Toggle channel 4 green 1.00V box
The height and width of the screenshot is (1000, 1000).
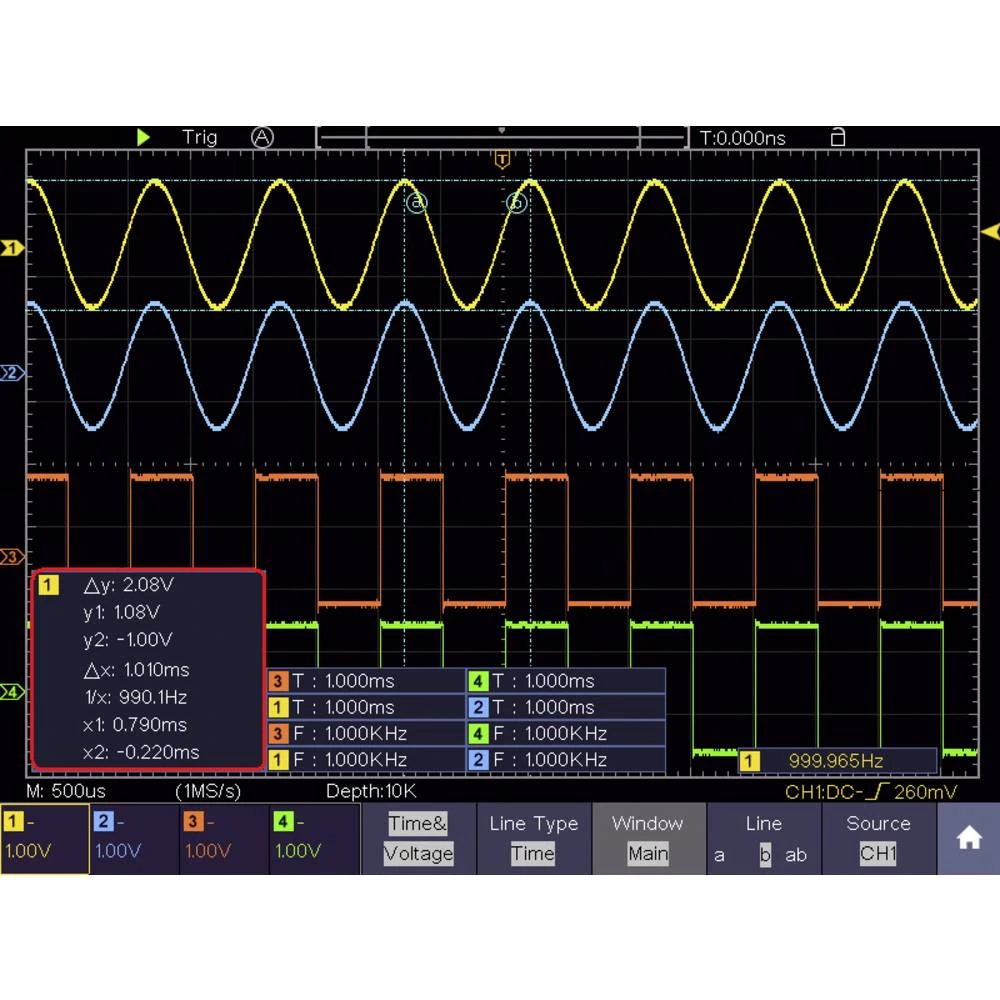314,839
